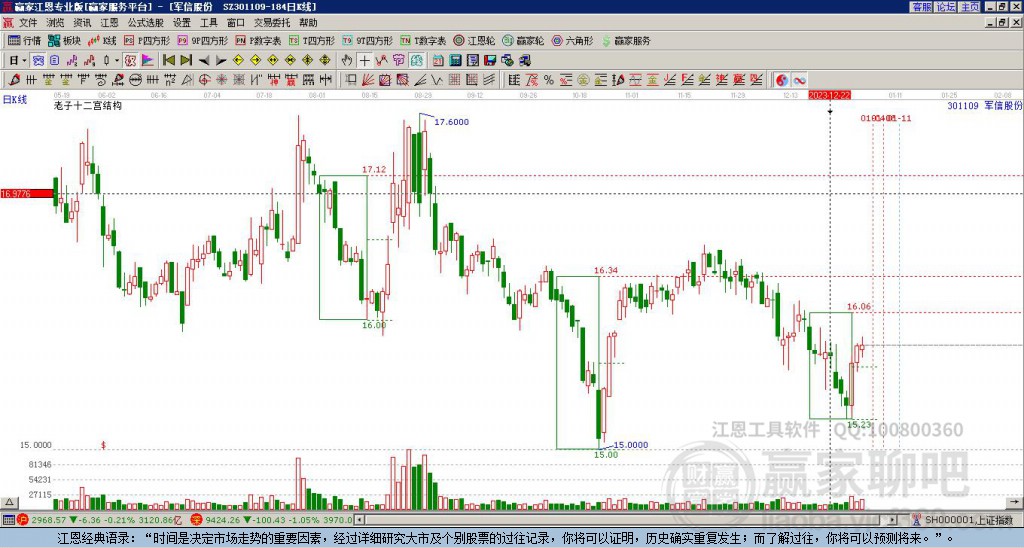Select the hand pan tool
The height and width of the screenshot is (548, 1024).
347,61
